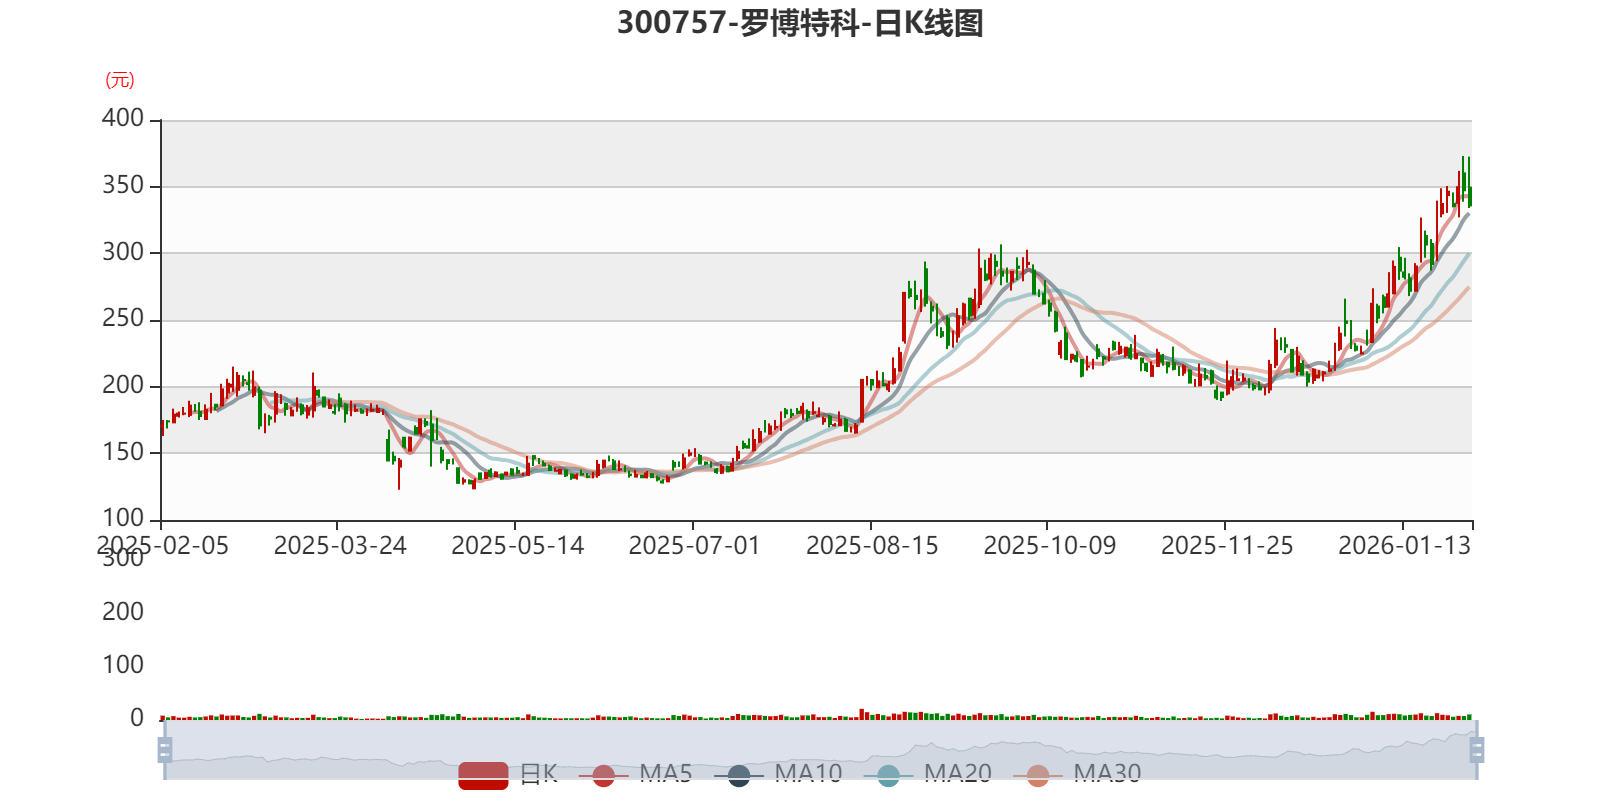Click the volume axis label 100
The height and width of the screenshot is (800, 1600).
click(123, 665)
